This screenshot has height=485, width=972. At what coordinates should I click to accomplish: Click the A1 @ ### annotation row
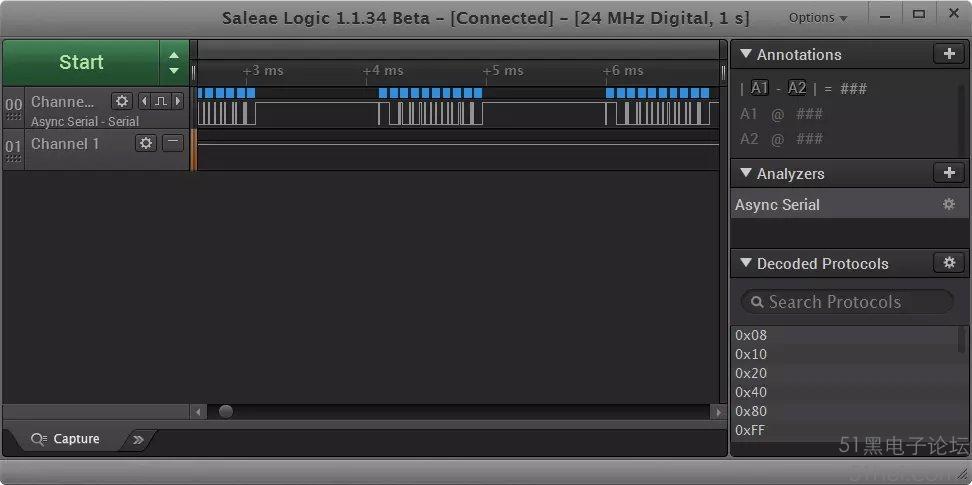coord(782,114)
